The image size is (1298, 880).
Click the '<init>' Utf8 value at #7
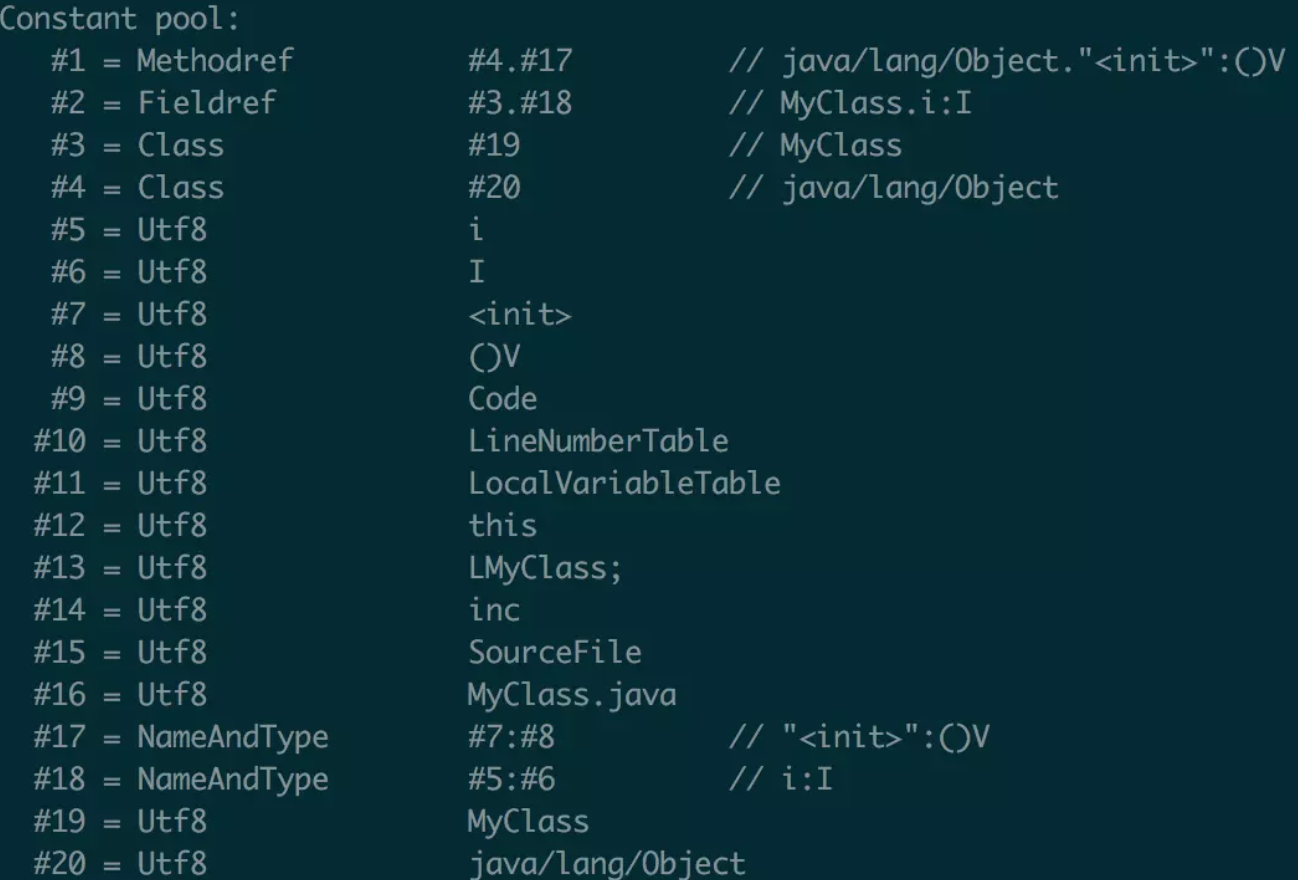(520, 315)
